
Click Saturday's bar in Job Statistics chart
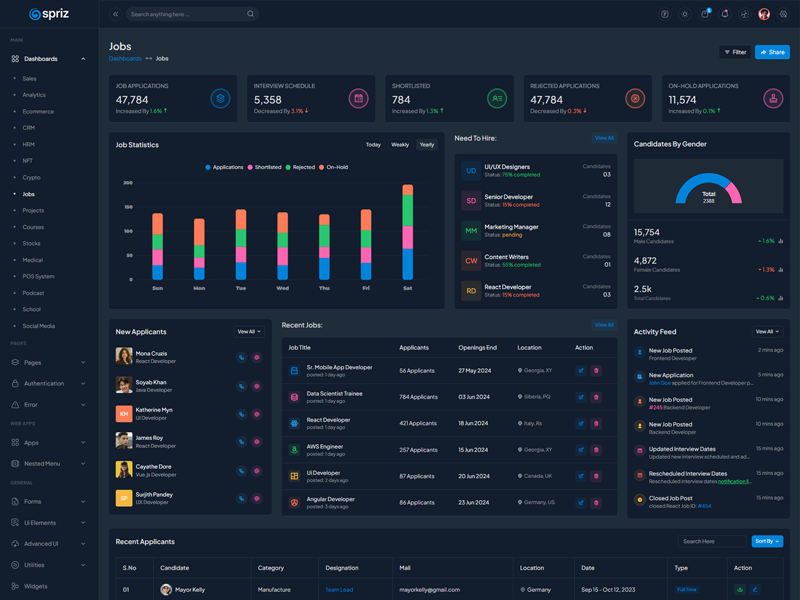pos(407,232)
